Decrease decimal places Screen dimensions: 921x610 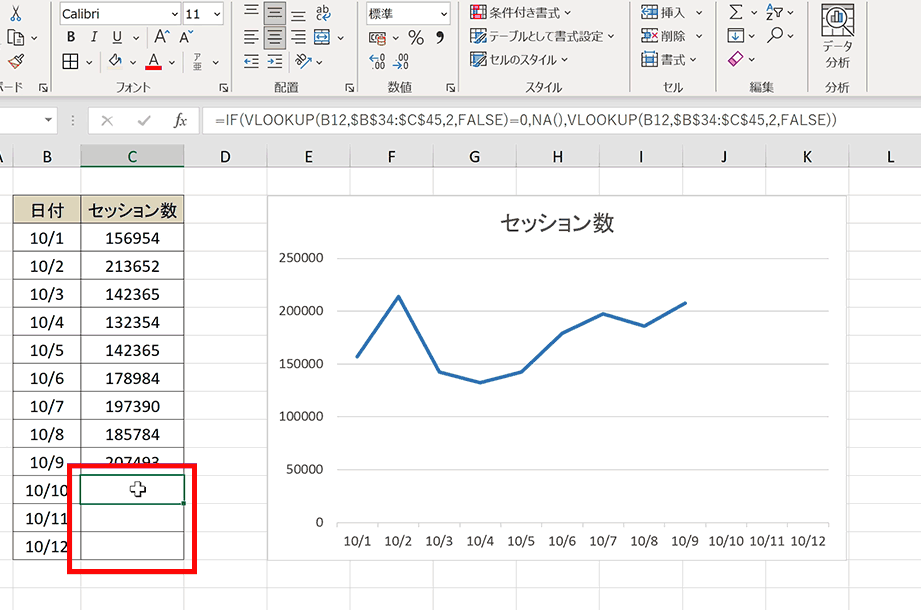point(401,61)
